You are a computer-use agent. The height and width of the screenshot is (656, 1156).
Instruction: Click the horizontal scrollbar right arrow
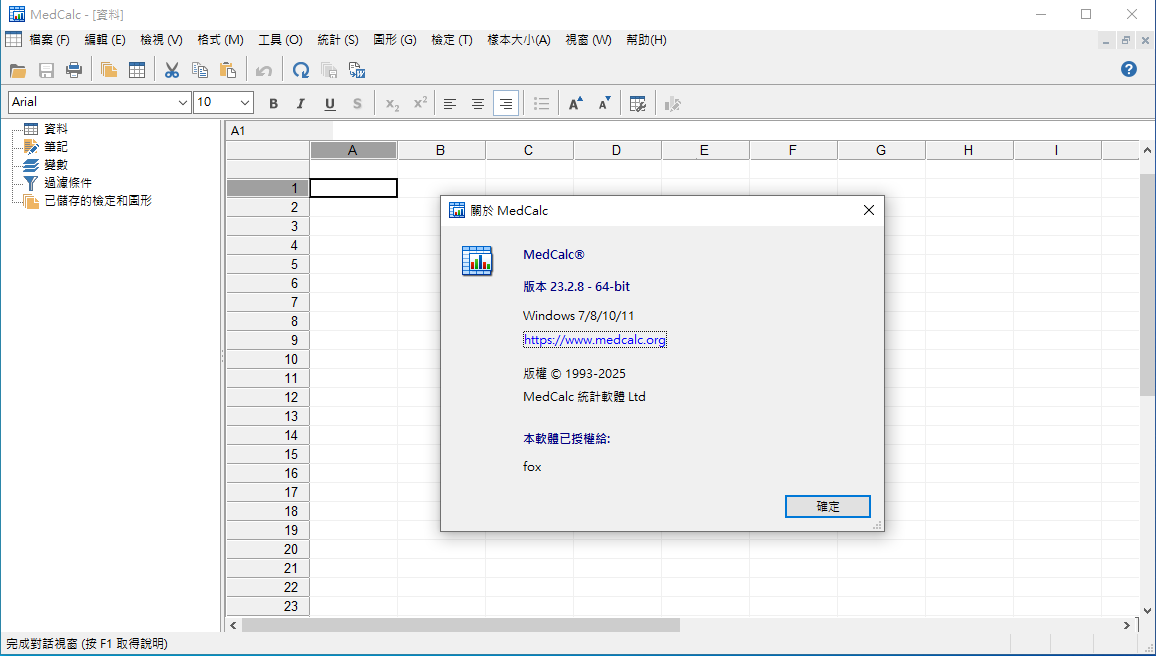tap(1127, 625)
